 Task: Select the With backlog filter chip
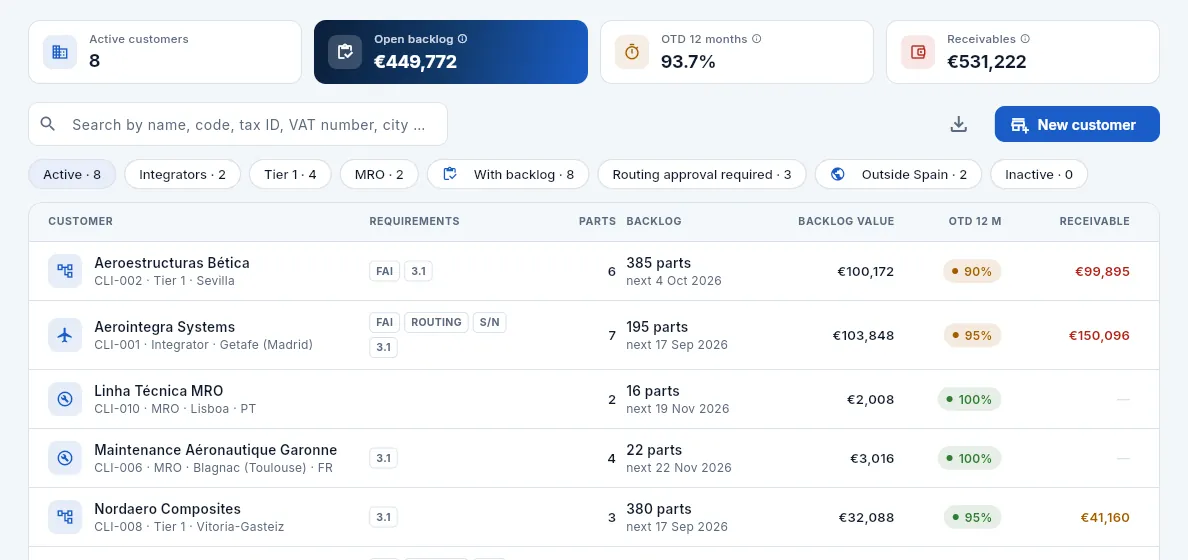(x=508, y=174)
